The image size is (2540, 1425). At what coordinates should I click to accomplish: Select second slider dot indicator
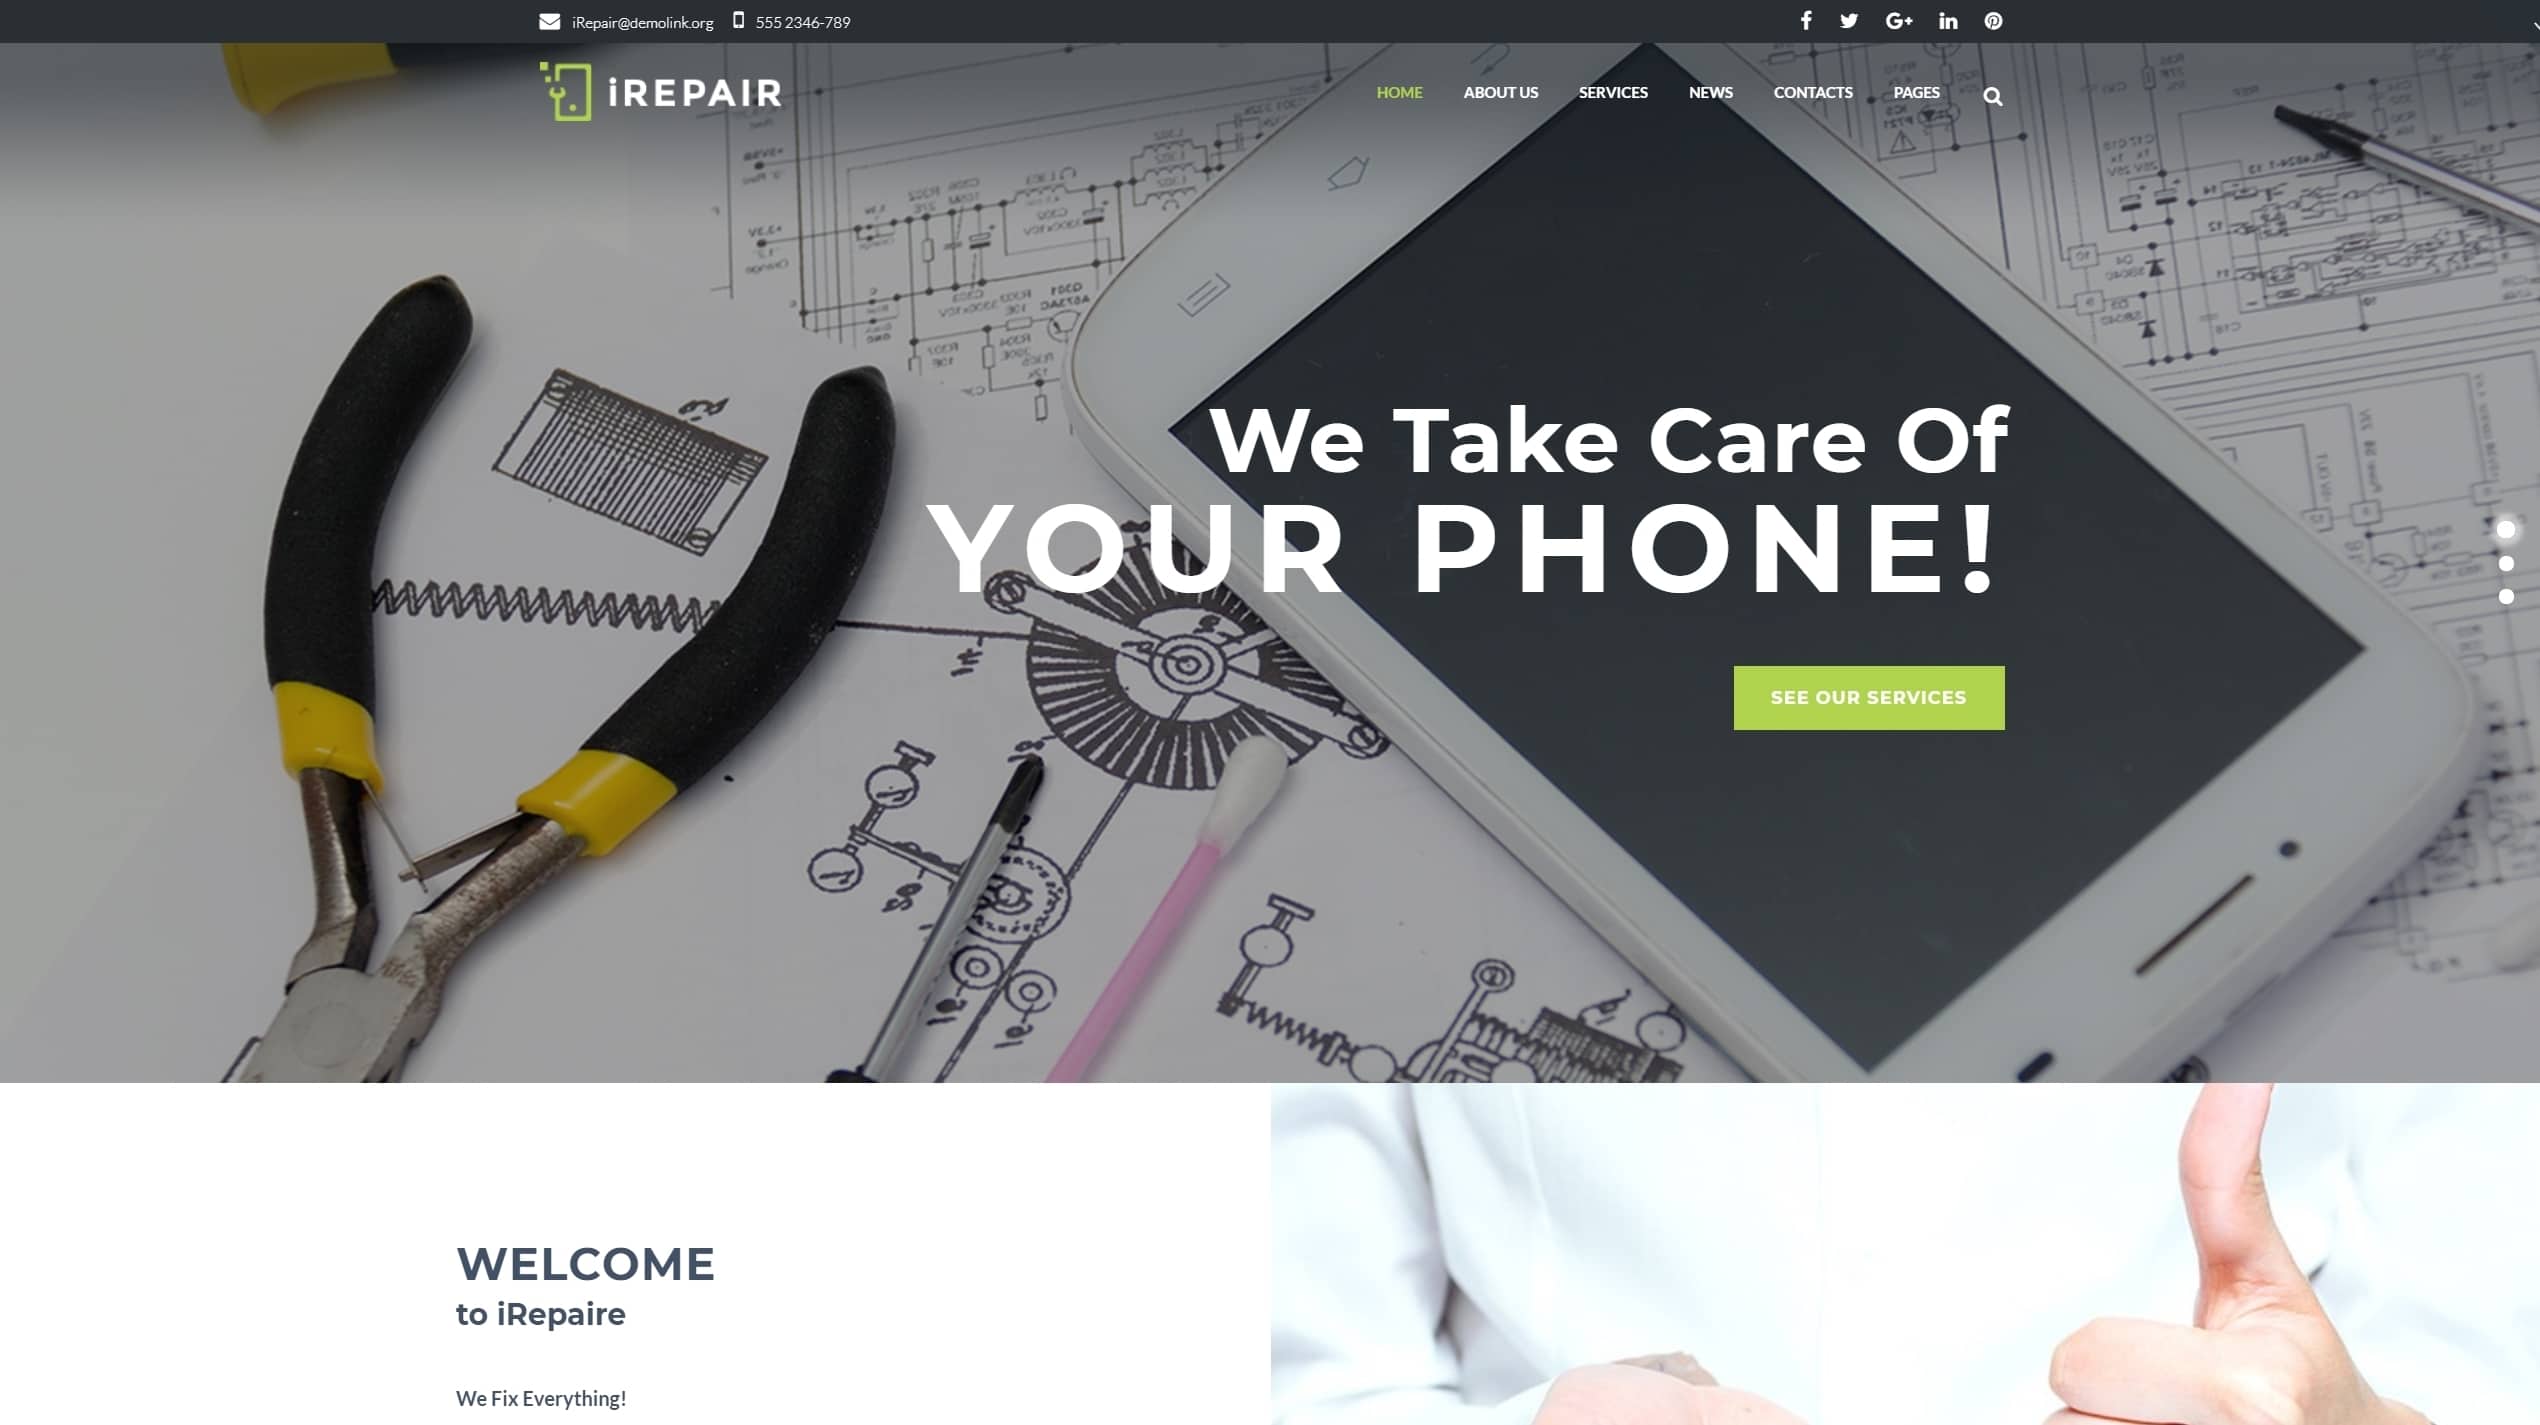(2507, 560)
